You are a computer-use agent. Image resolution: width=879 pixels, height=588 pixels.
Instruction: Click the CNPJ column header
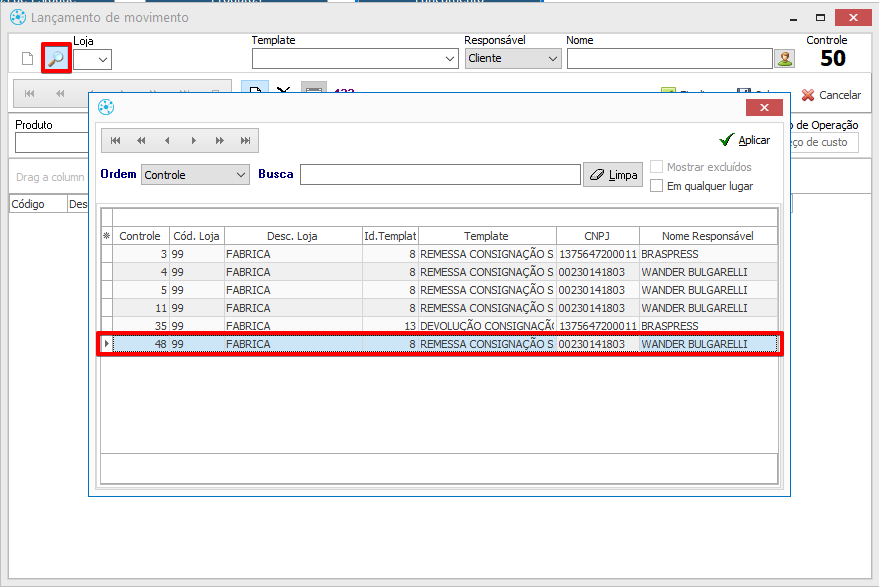[x=597, y=236]
